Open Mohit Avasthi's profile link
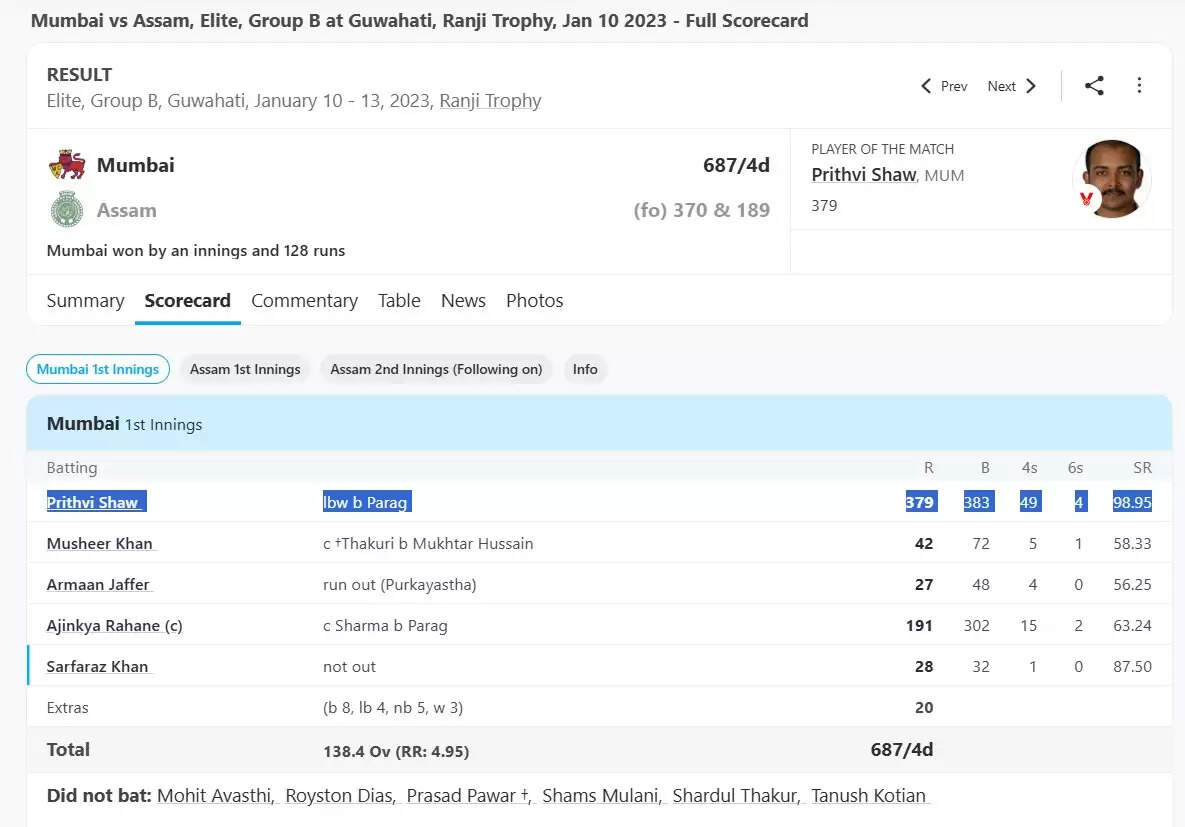 (215, 795)
